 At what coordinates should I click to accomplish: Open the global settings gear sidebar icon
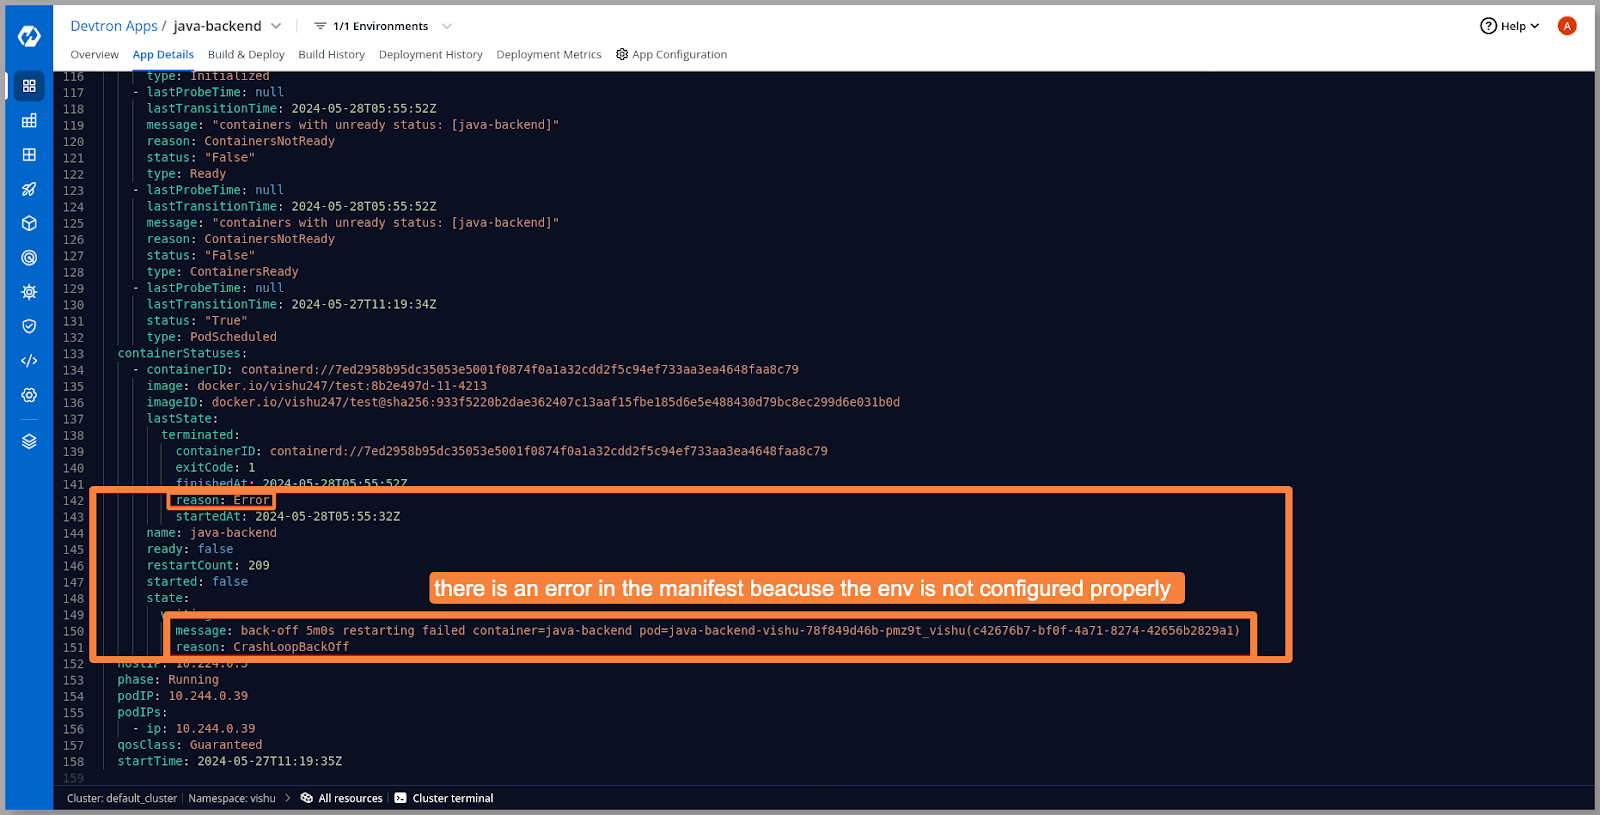29,395
